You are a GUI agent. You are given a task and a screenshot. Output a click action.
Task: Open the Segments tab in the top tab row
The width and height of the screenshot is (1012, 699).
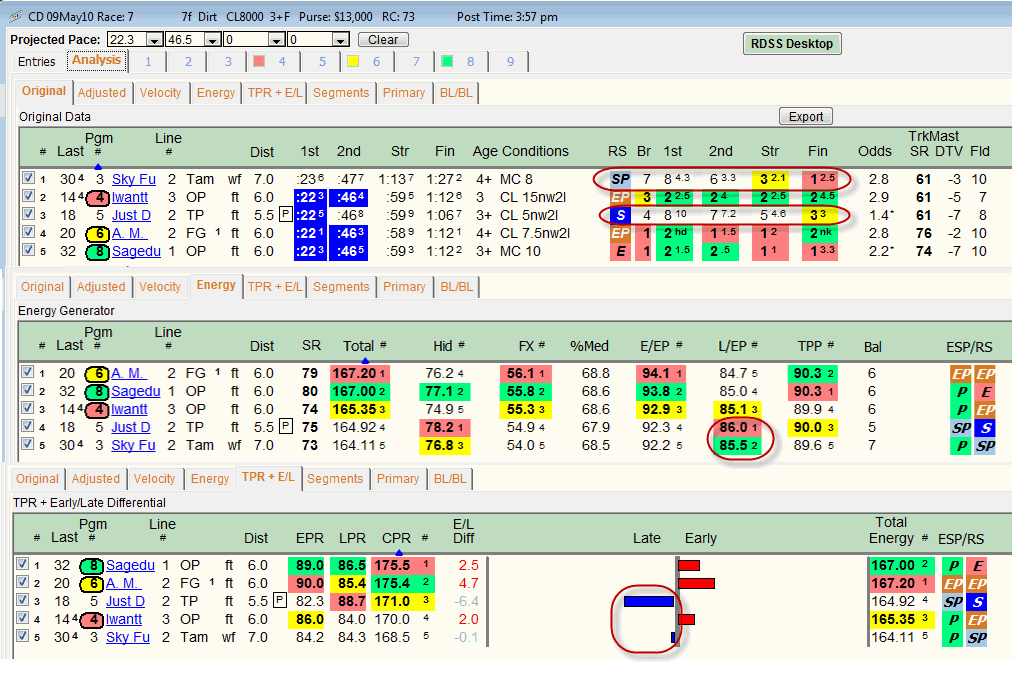[341, 93]
